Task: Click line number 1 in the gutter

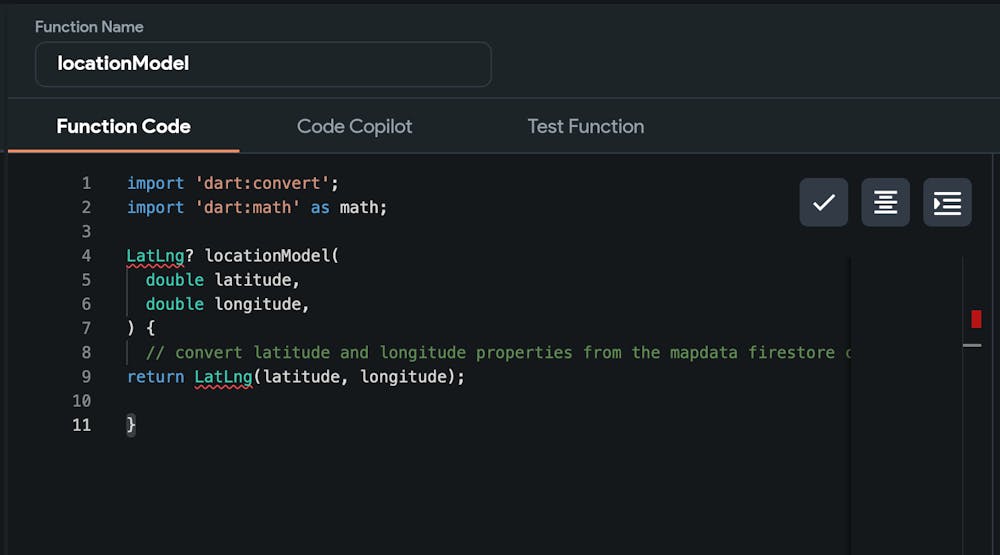Action: click(x=86, y=183)
